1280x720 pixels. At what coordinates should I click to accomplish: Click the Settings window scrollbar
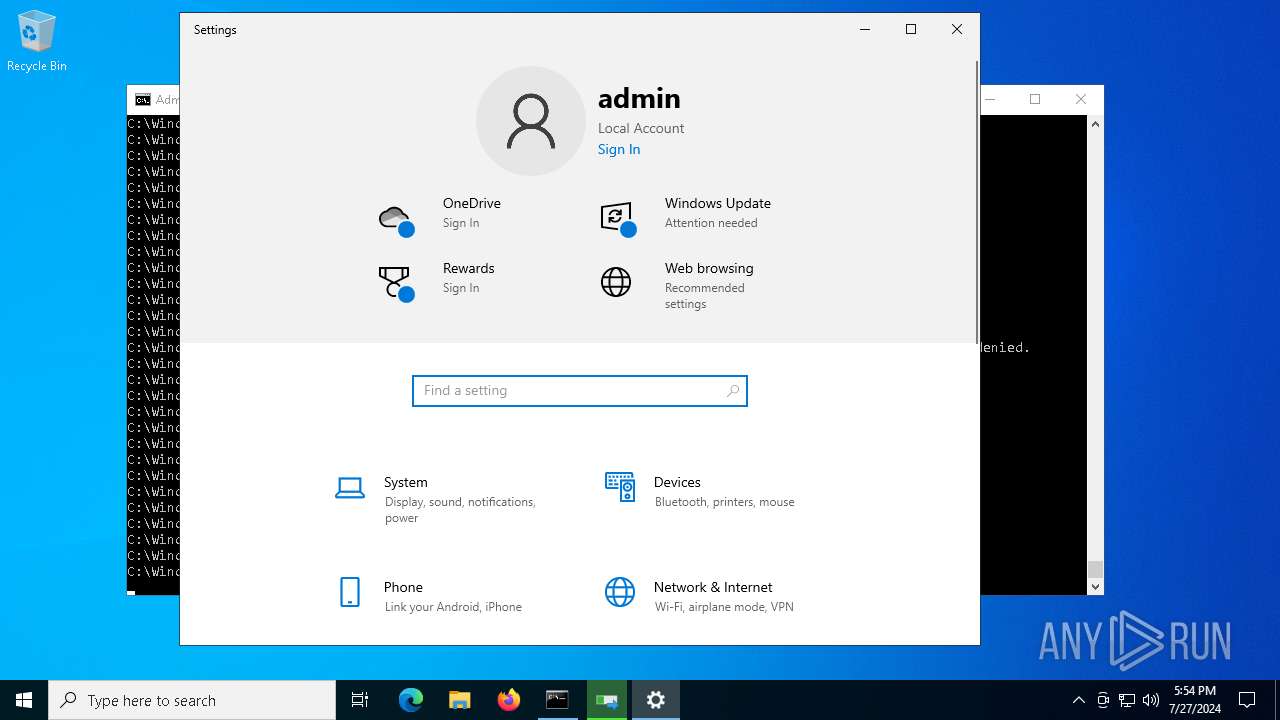(x=976, y=200)
